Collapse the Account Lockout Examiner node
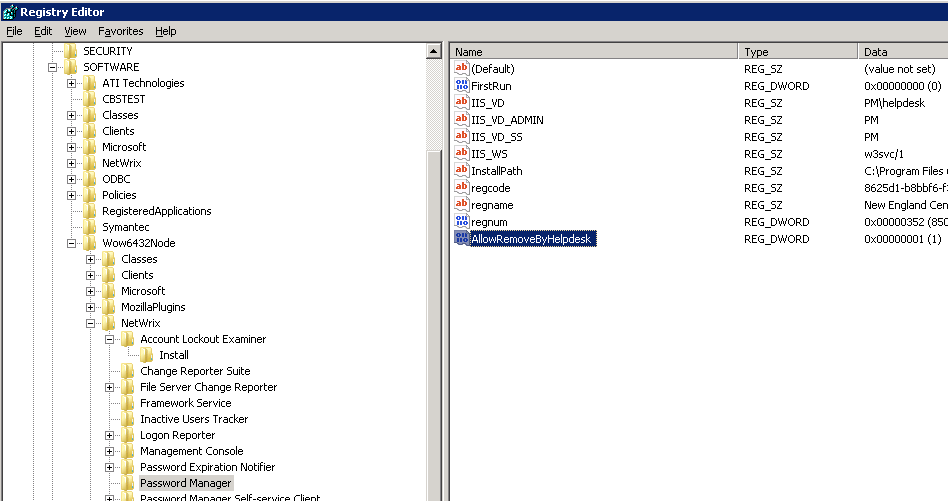This screenshot has height=501, width=949. click(x=110, y=339)
